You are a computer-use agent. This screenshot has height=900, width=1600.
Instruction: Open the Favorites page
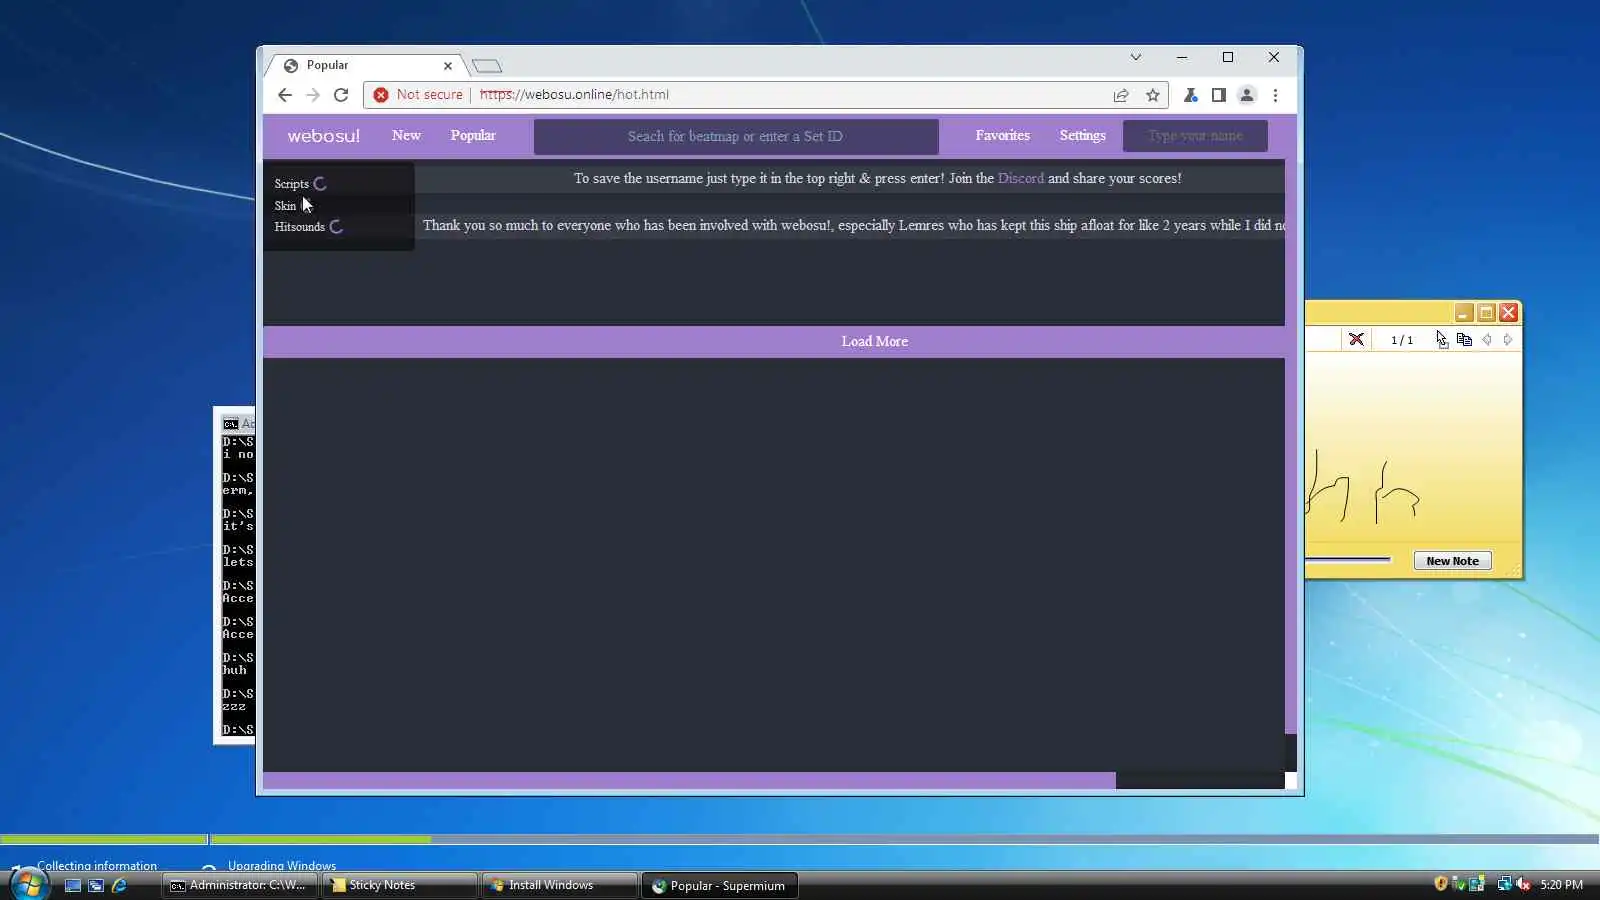tap(1003, 135)
